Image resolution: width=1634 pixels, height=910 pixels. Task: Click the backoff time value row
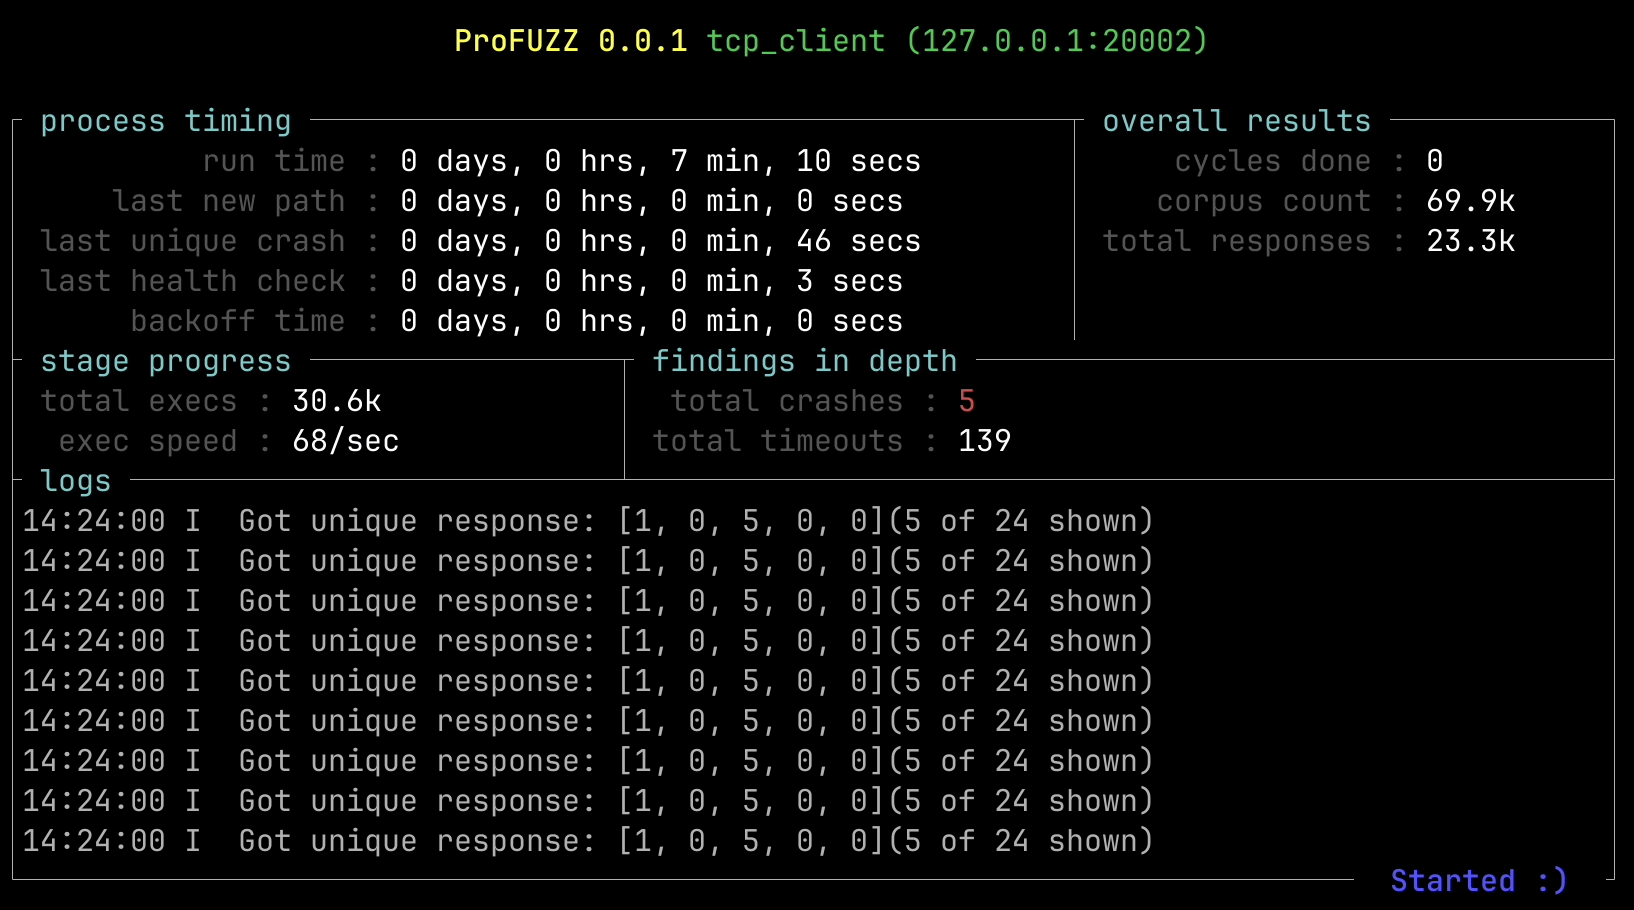[651, 321]
